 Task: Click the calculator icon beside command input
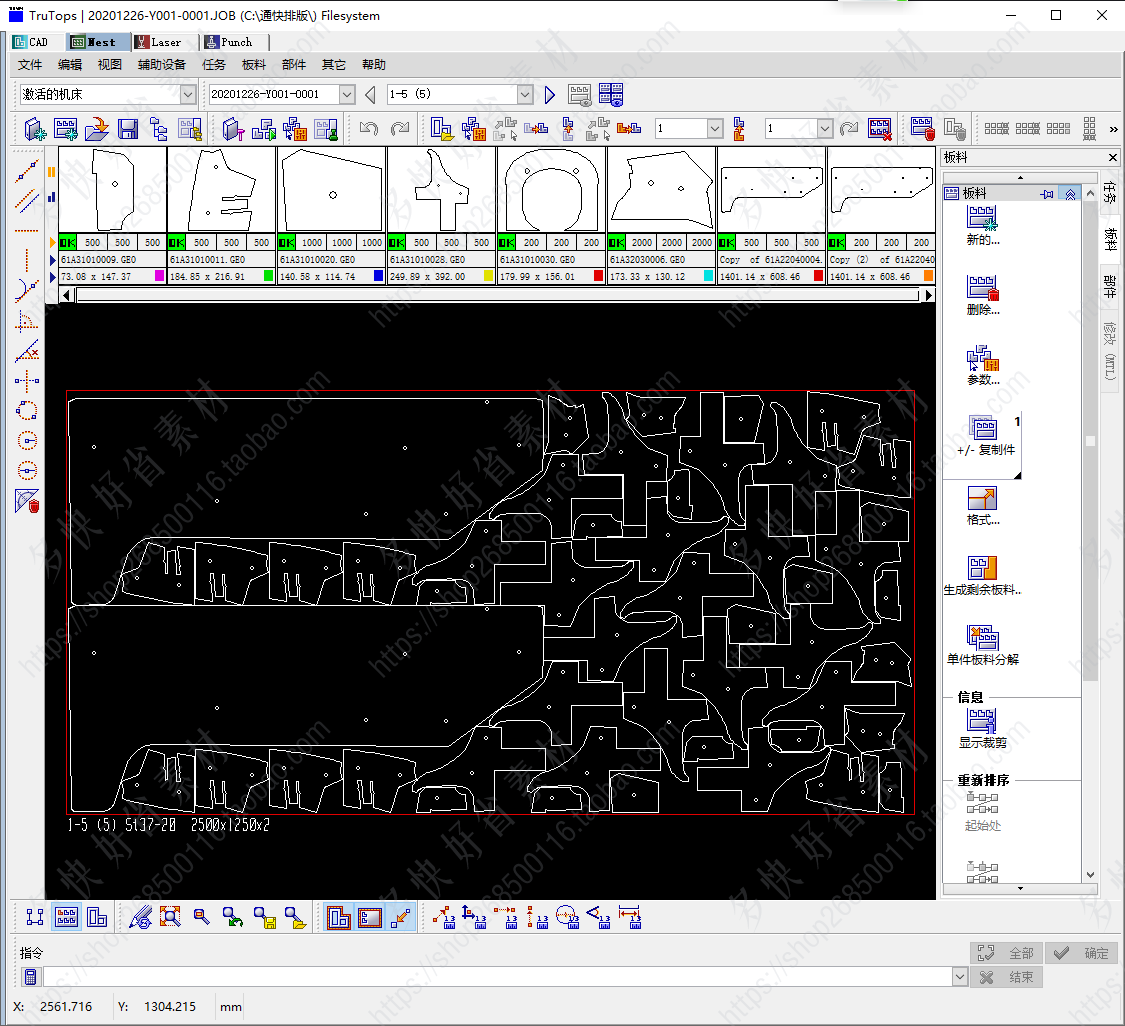click(x=31, y=977)
